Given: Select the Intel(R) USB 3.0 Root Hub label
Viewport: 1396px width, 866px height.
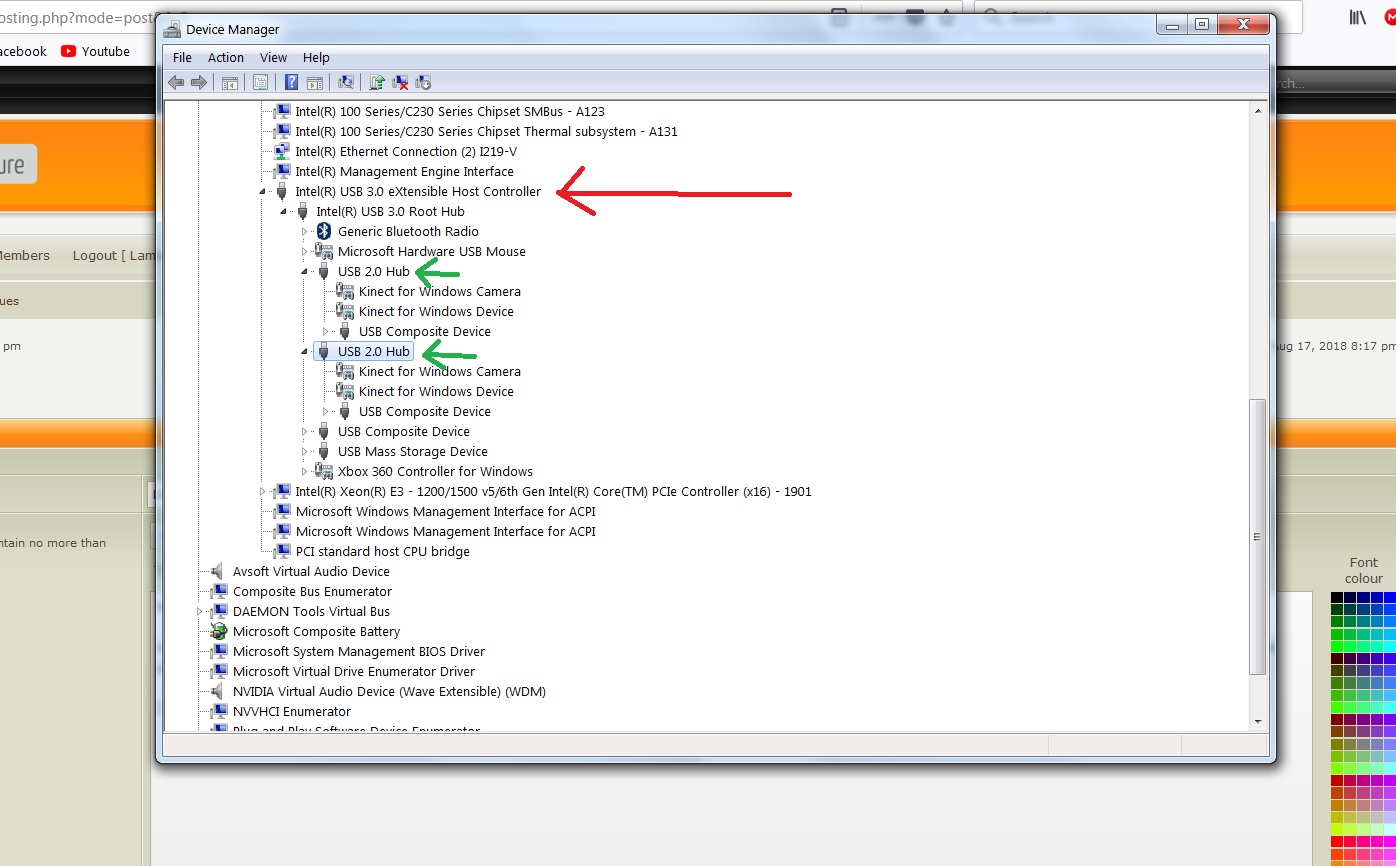Looking at the screenshot, I should (x=390, y=211).
